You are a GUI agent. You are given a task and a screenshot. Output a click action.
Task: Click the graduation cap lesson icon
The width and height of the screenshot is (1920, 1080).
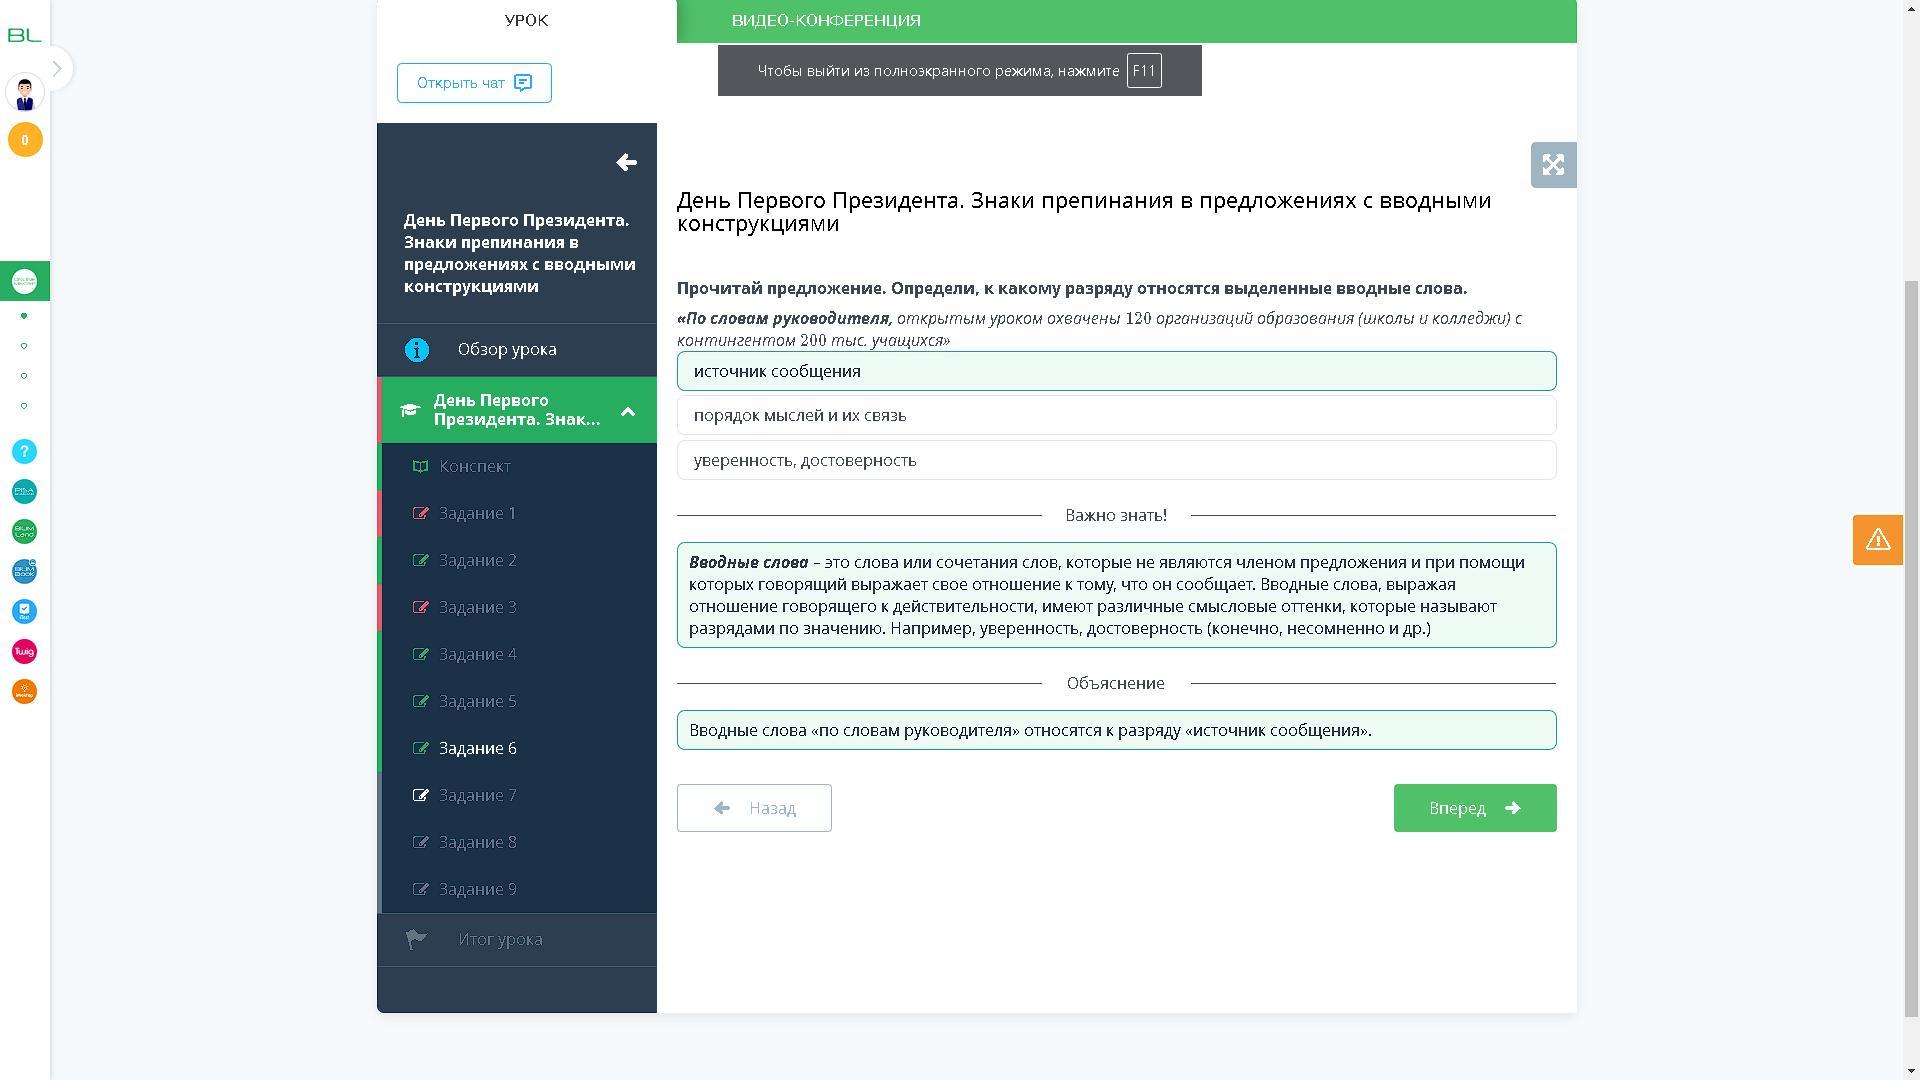409,410
